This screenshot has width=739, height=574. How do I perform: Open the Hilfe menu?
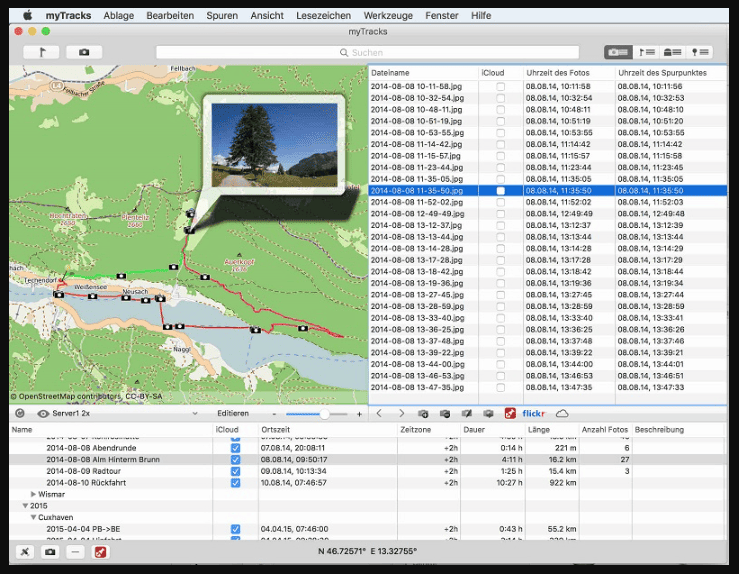[x=481, y=16]
